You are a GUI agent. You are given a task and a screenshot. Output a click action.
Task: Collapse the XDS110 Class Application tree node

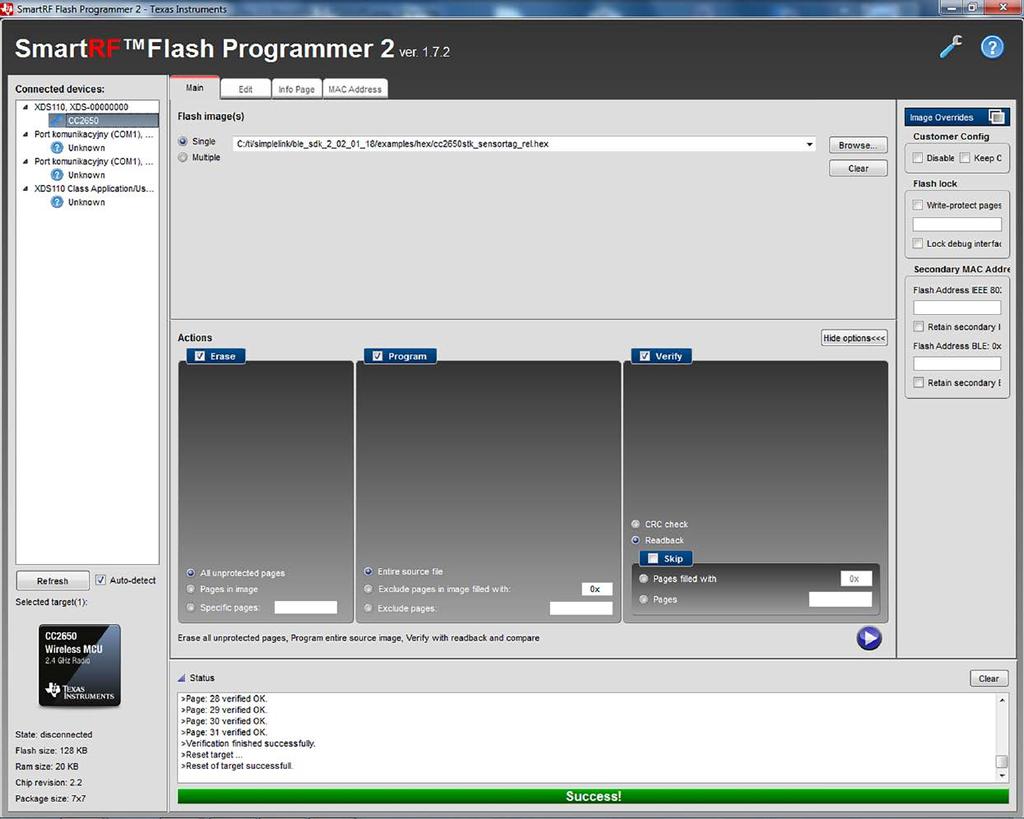pos(25,189)
